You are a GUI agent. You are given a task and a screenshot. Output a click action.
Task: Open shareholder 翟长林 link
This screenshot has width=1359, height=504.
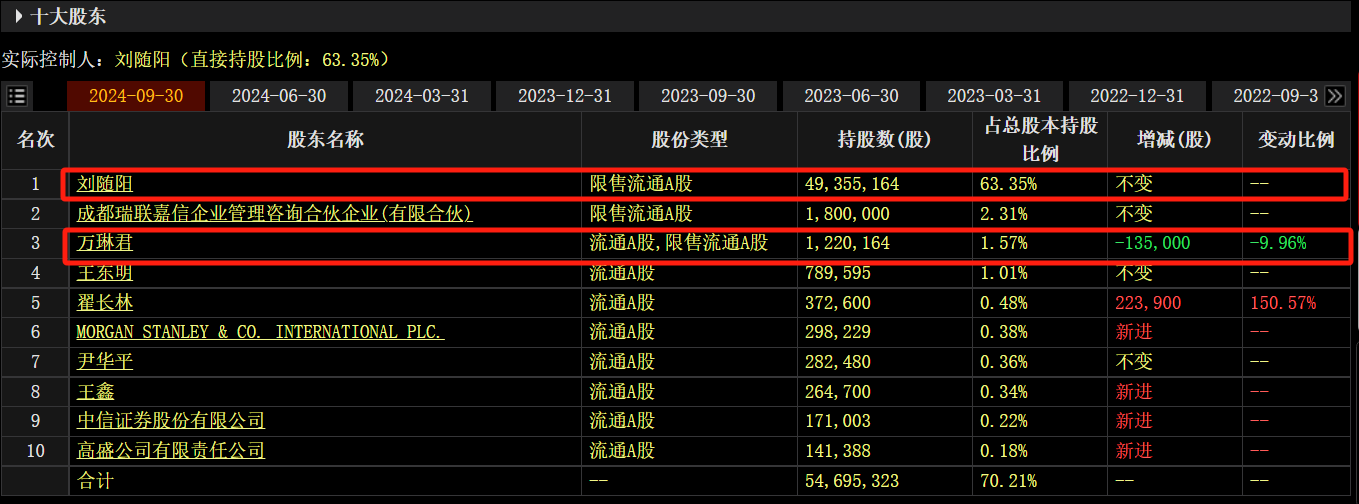[105, 303]
